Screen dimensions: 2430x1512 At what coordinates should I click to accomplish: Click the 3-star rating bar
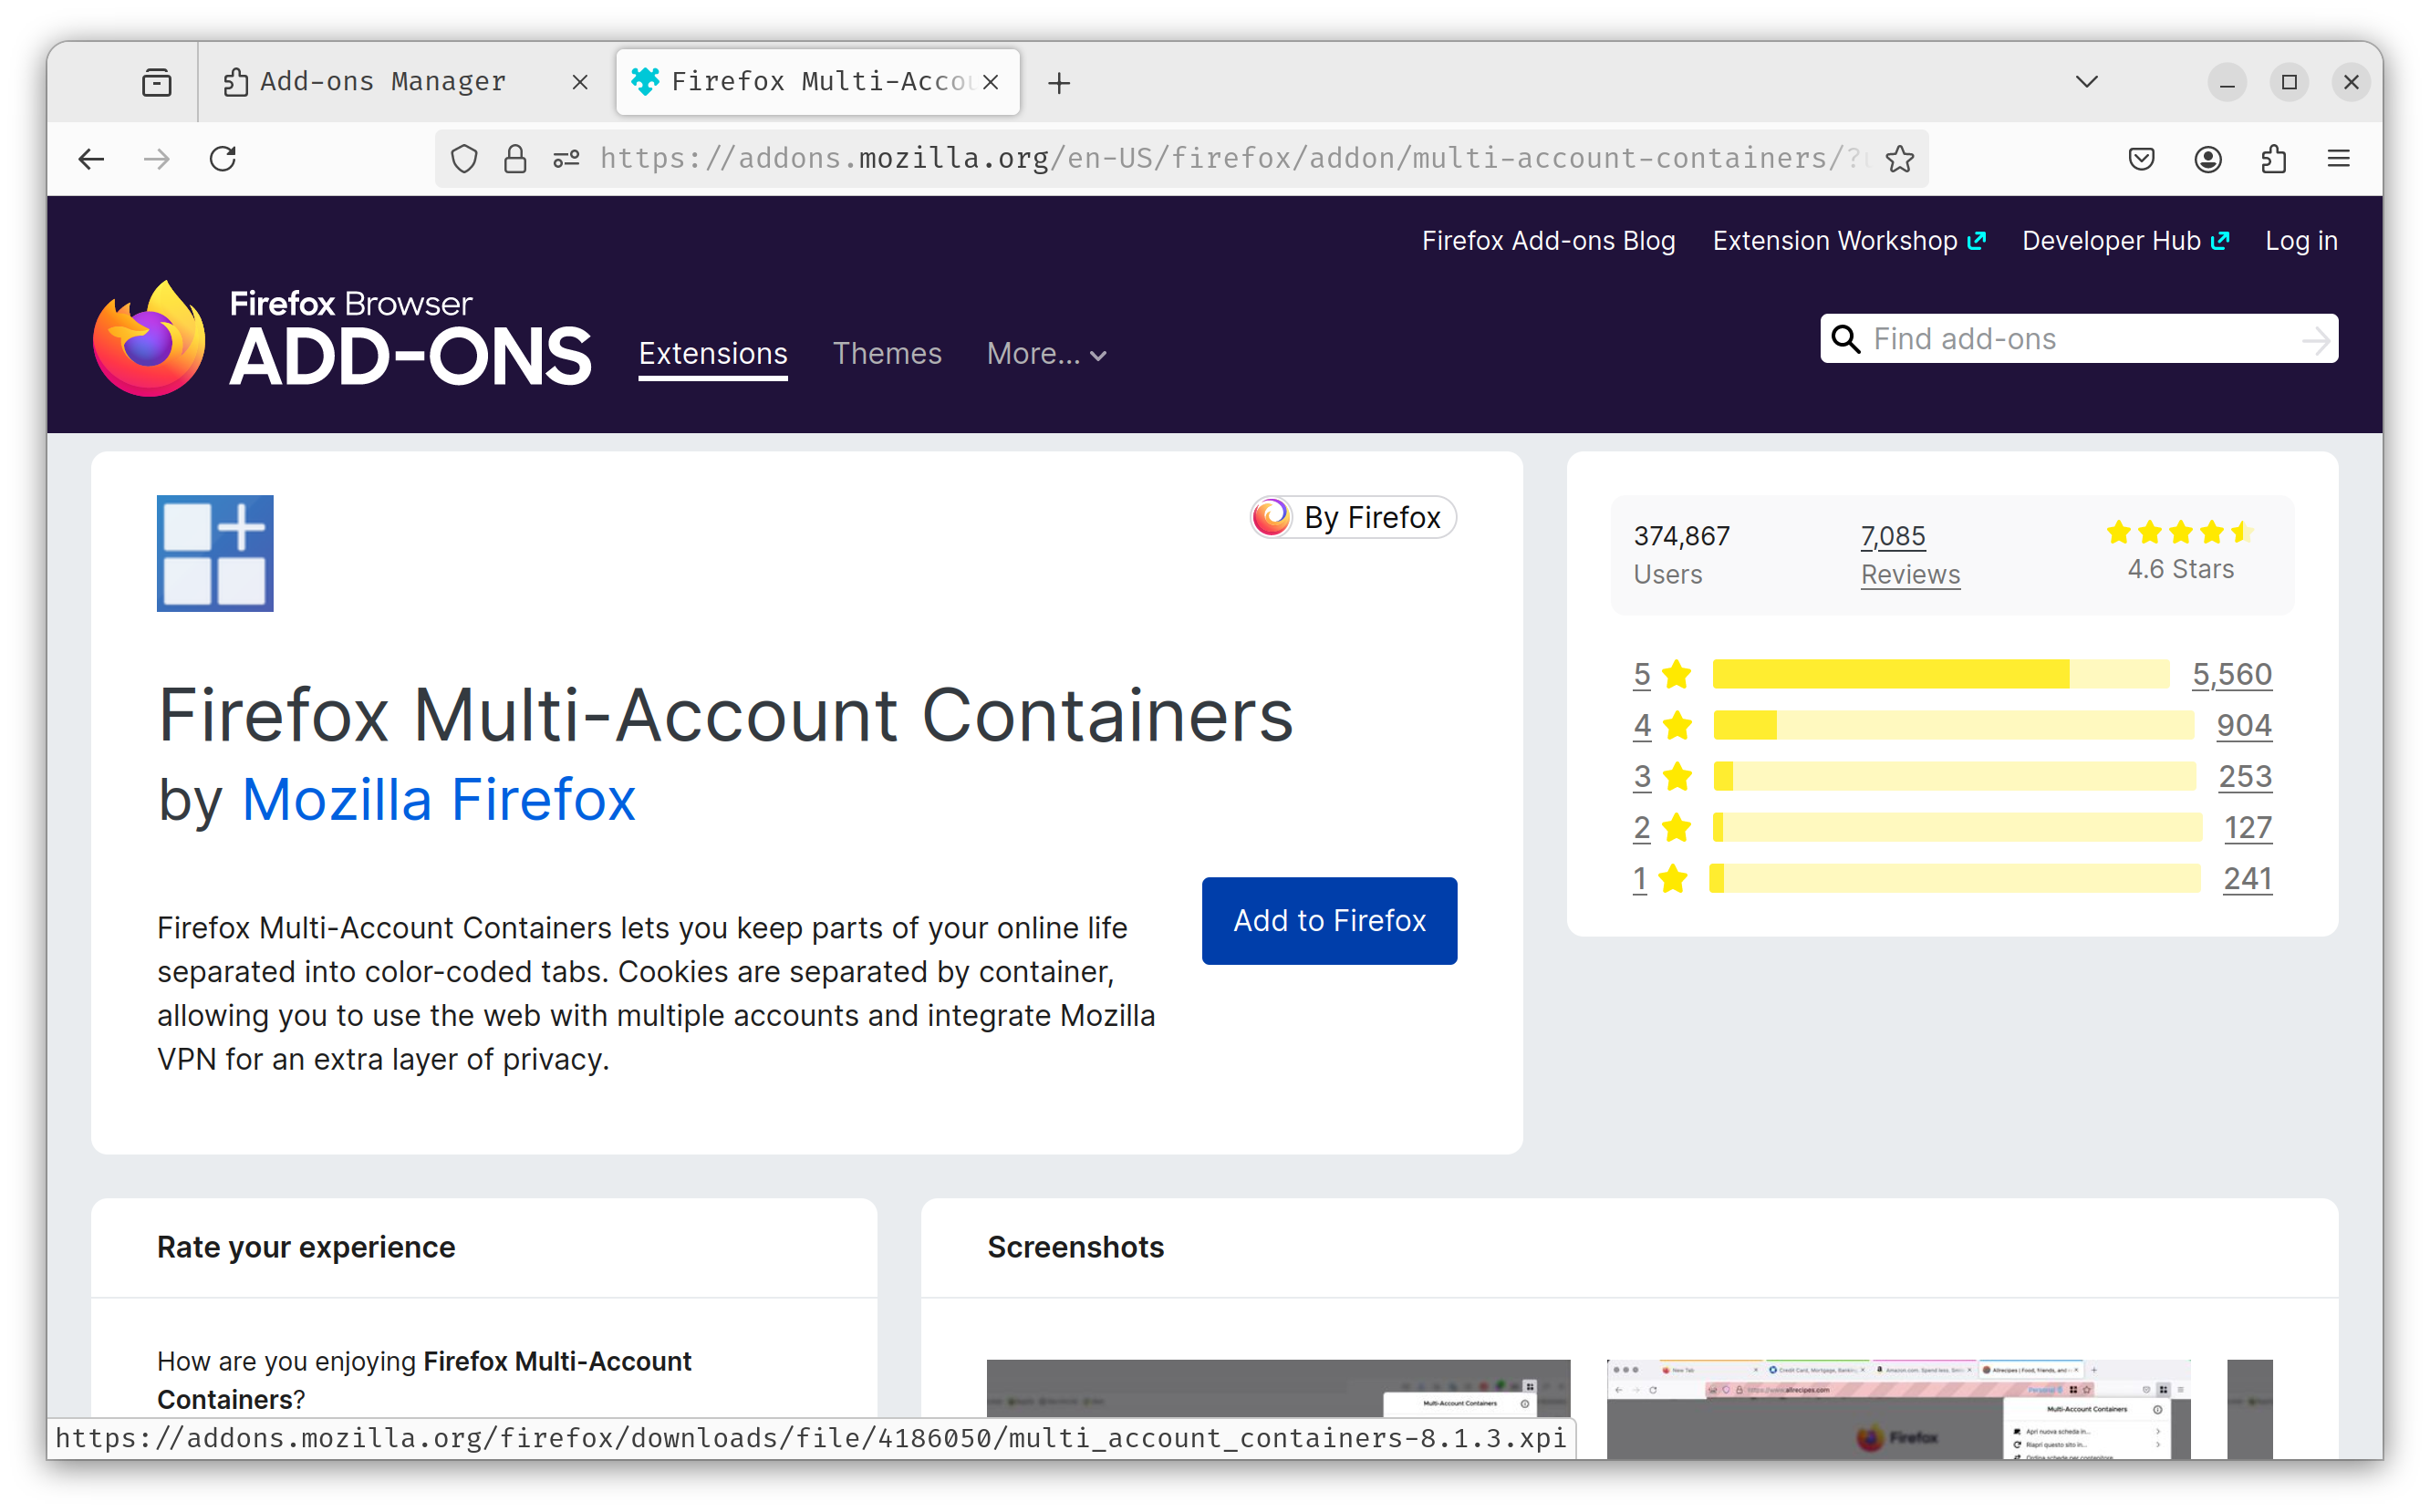pos(1954,776)
